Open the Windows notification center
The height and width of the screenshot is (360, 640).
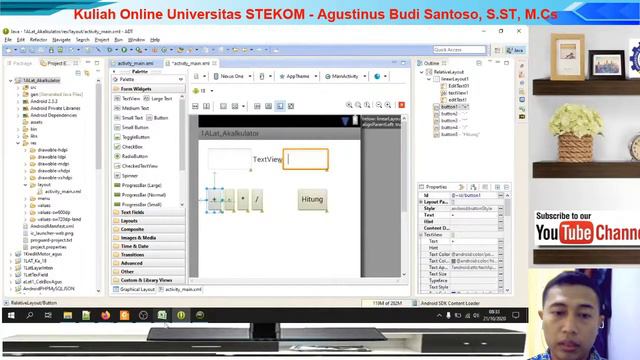coord(516,315)
